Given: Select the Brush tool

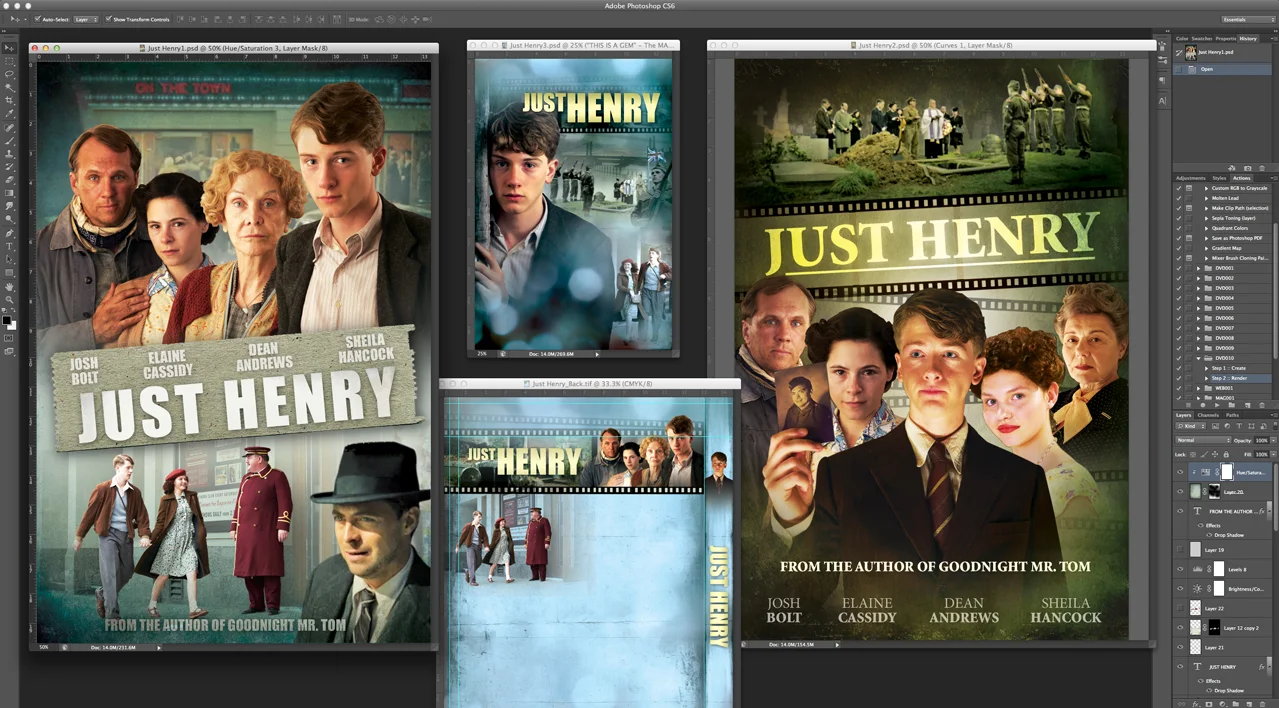Looking at the screenshot, I should pos(10,140).
